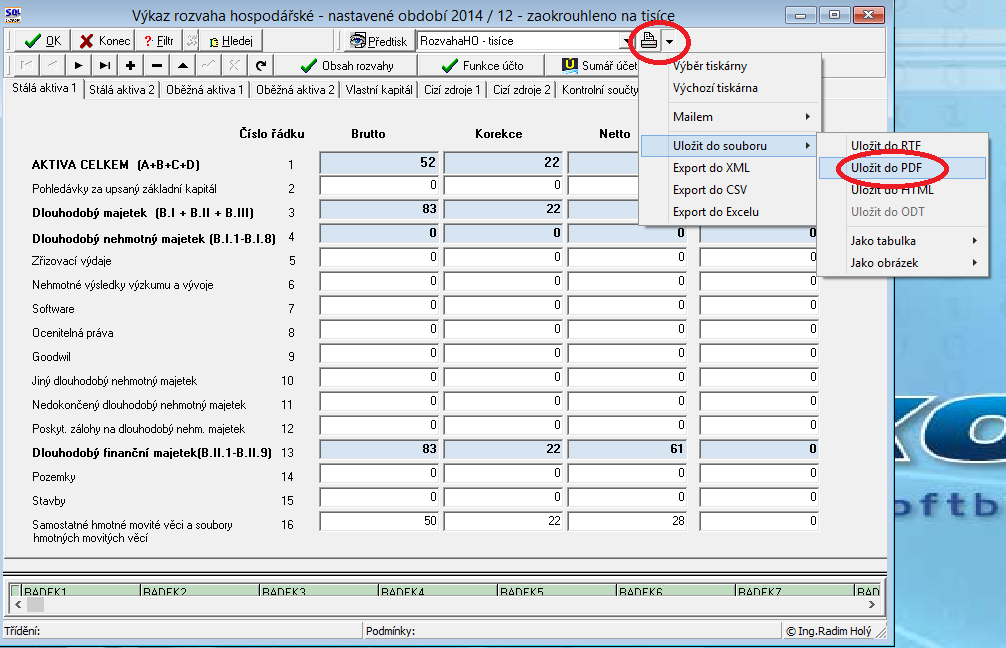Click the Konec button

click(x=104, y=41)
